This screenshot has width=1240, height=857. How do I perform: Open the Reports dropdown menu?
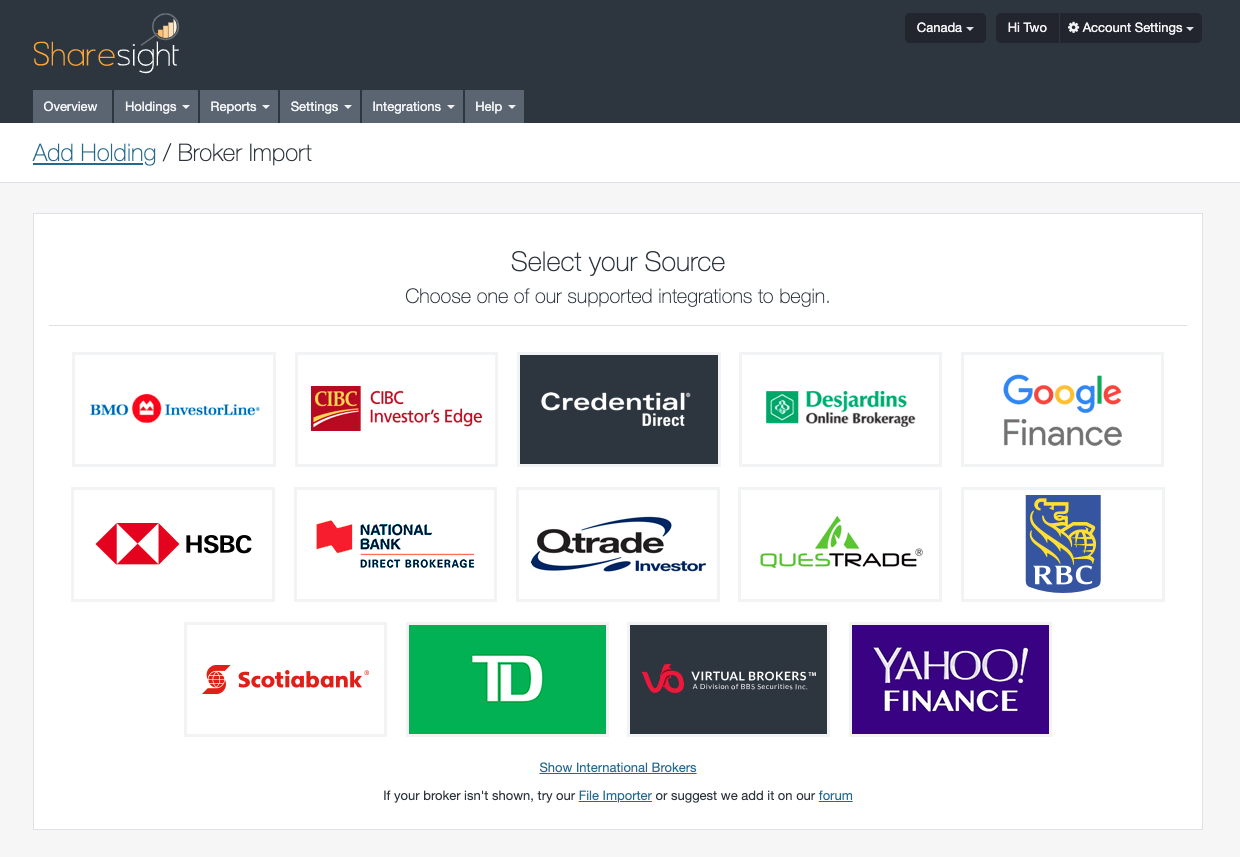click(240, 107)
